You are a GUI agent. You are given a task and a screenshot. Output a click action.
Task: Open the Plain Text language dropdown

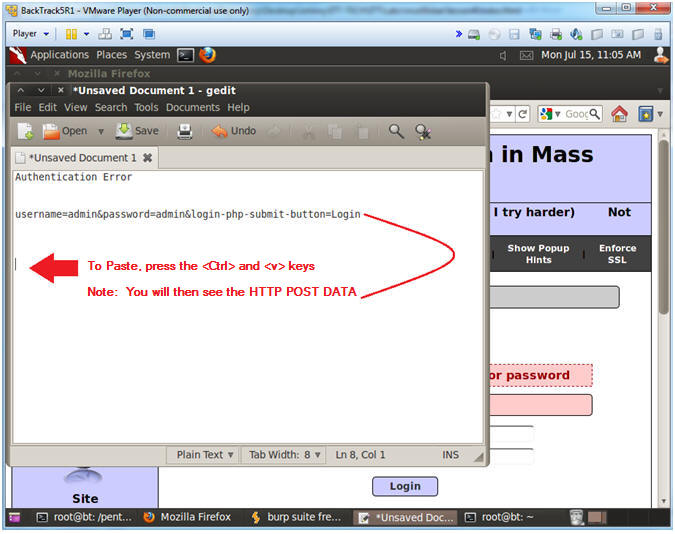pos(205,455)
